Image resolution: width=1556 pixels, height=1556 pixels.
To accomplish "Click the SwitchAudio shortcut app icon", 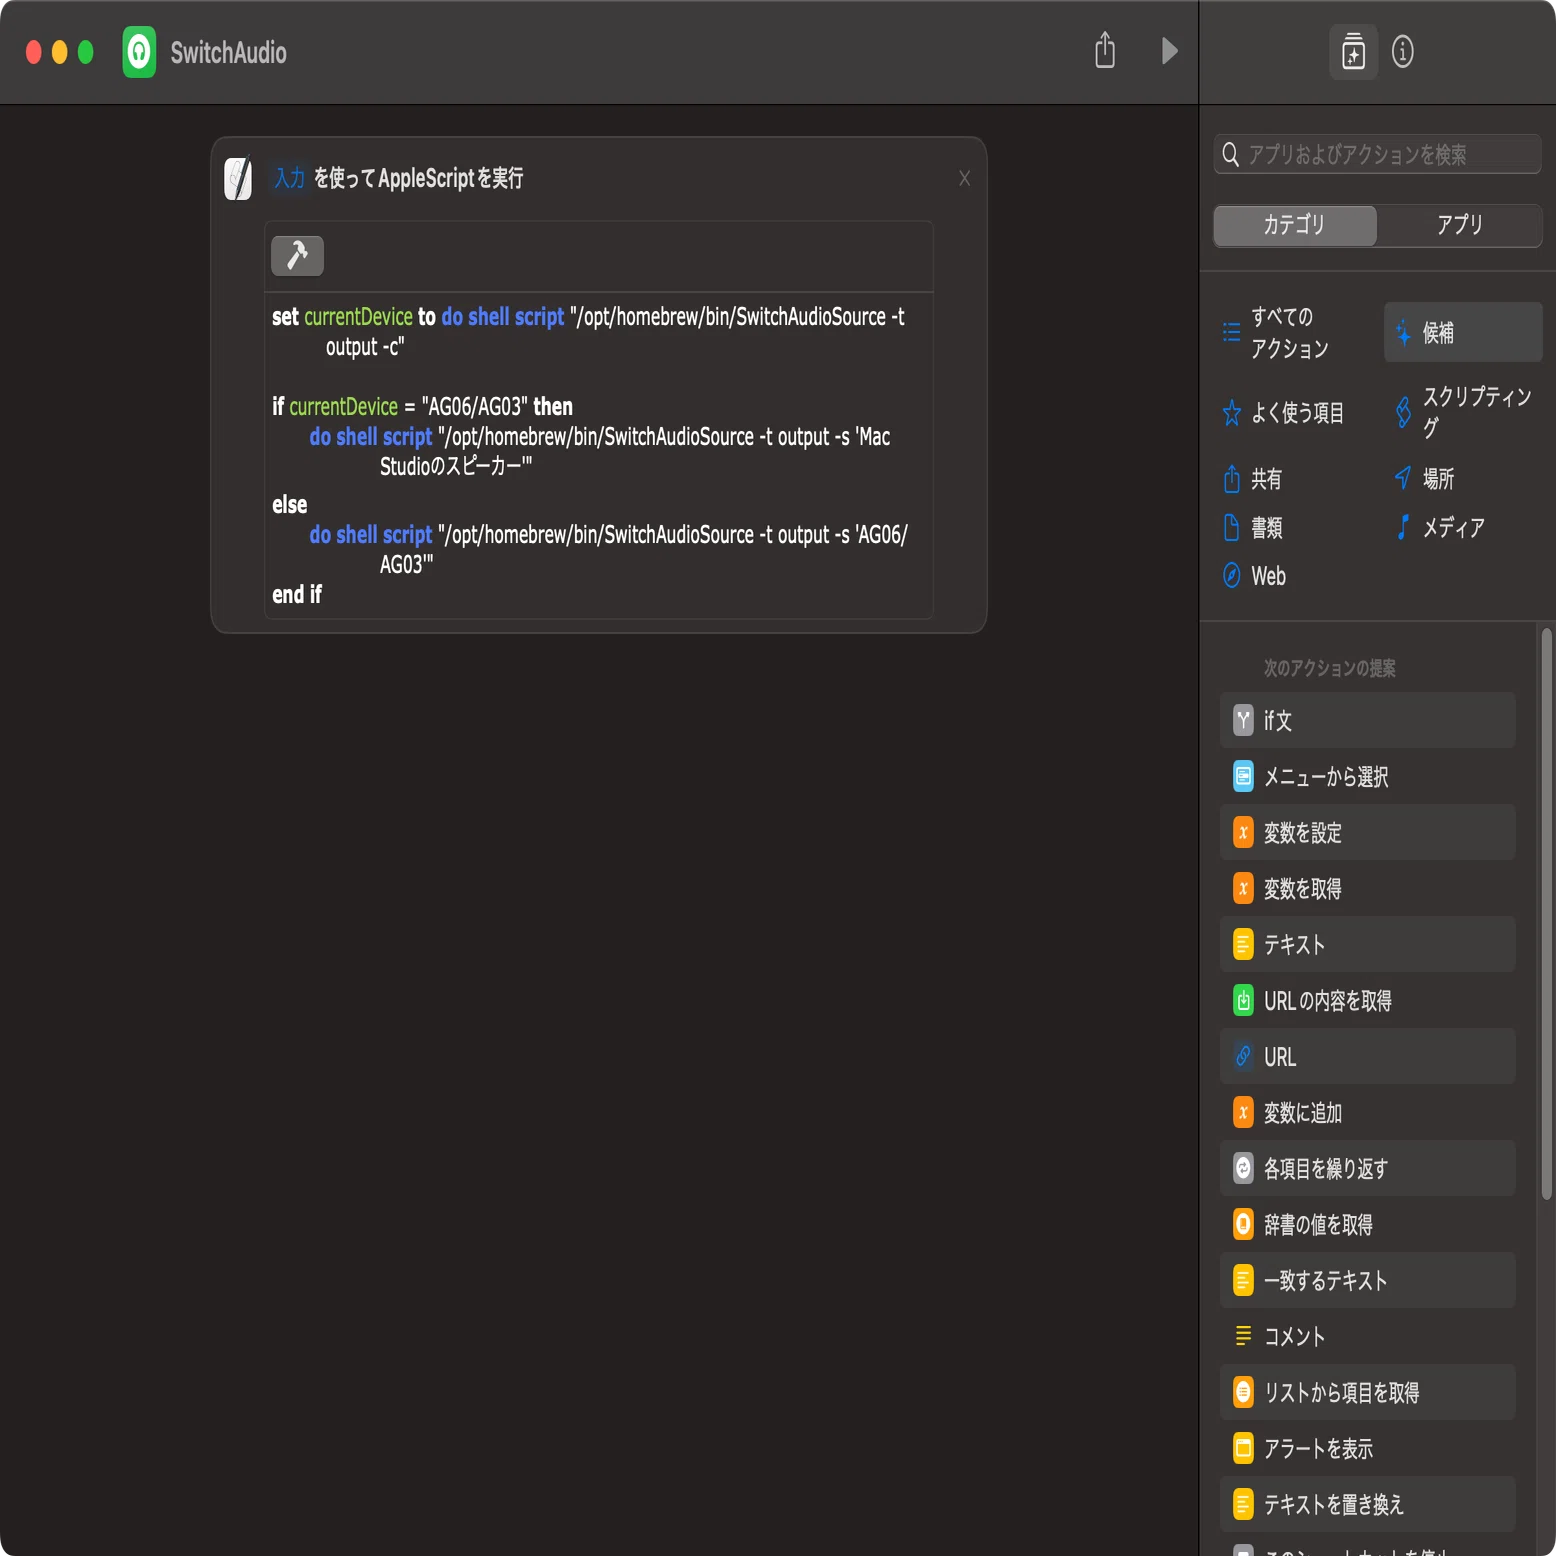I will pos(139,52).
